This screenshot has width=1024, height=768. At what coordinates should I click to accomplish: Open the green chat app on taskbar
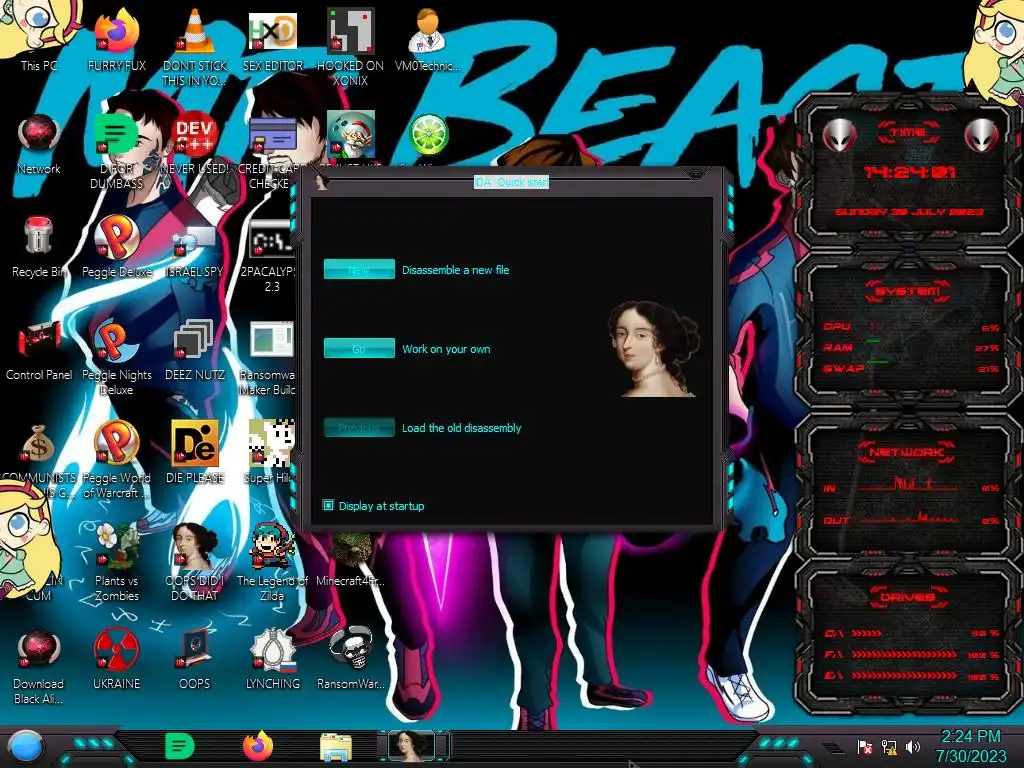tap(180, 746)
